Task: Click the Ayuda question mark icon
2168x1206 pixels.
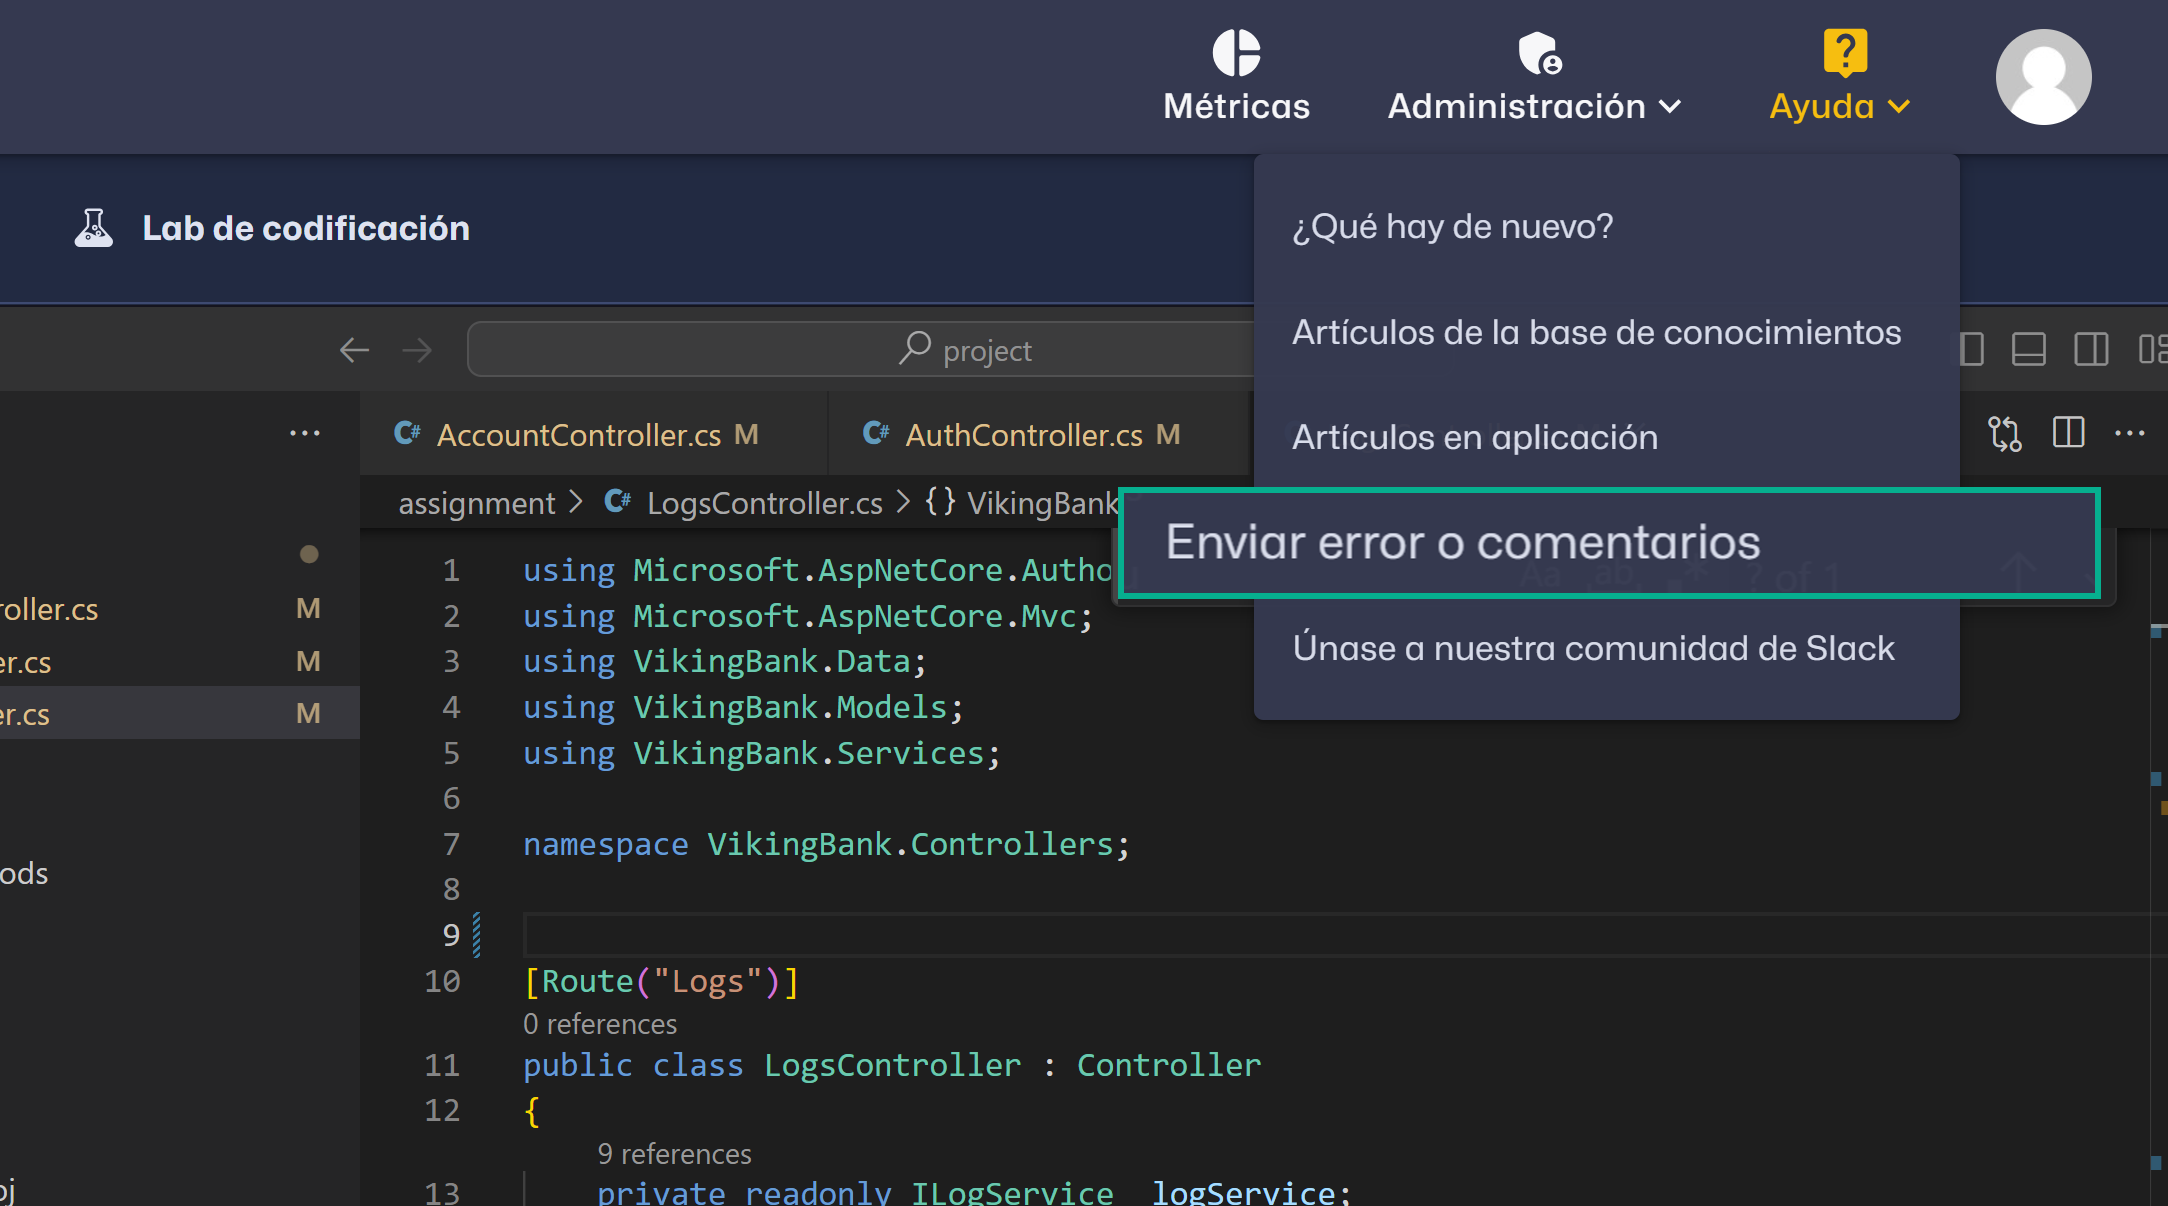Action: pos(1845,52)
